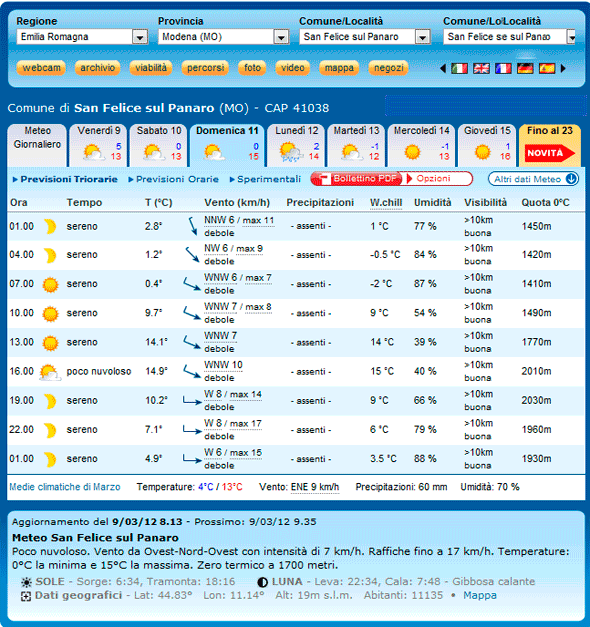Switch to the Sabato 10 forecast tab

(x=159, y=145)
